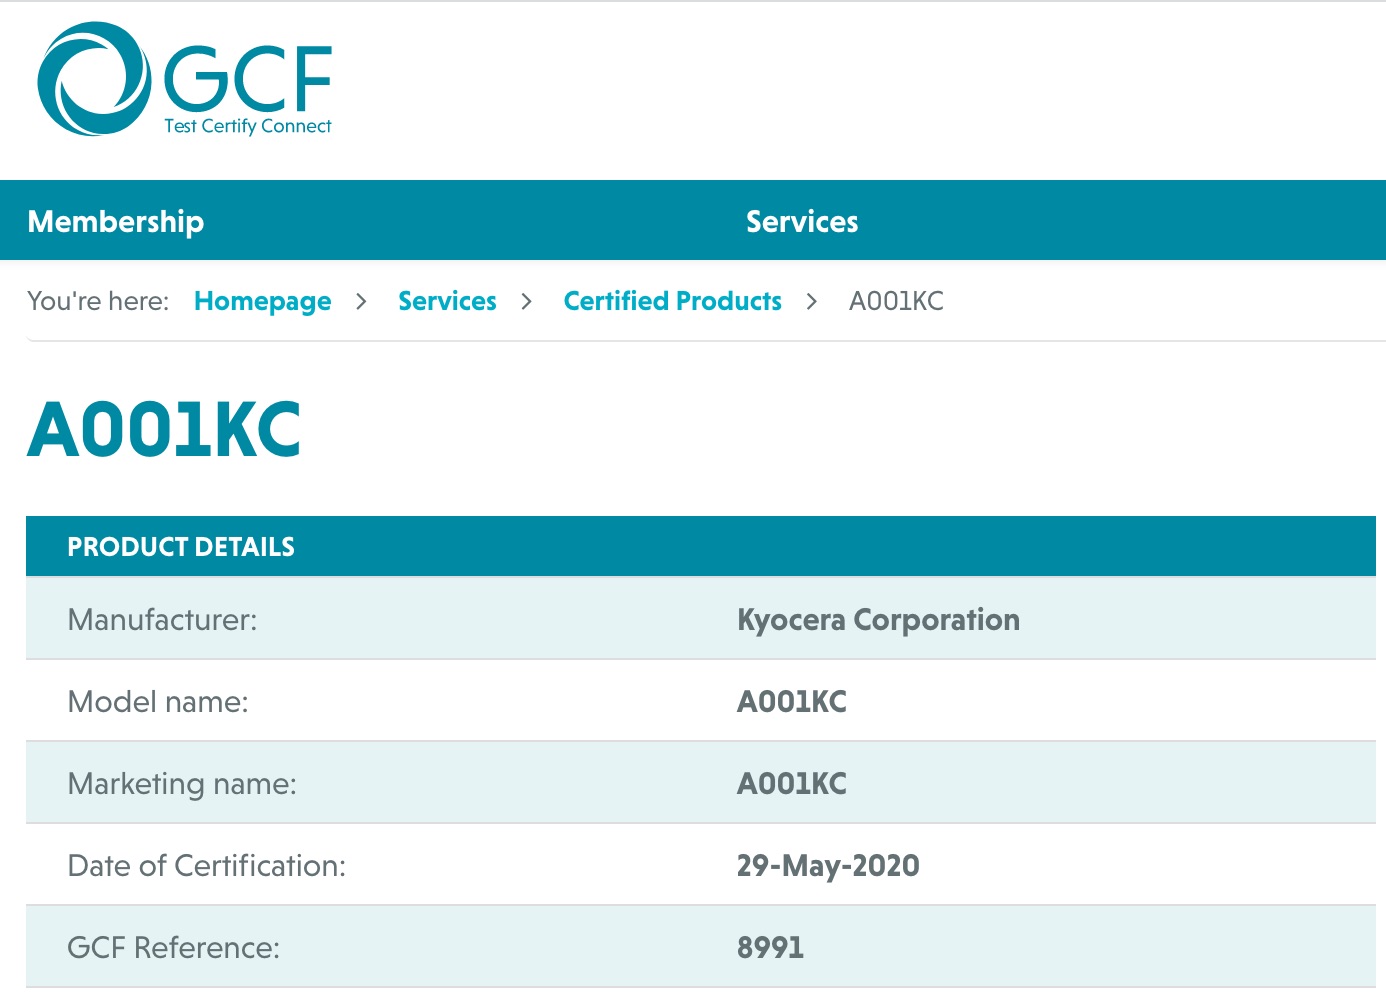Click the A001KC value beside Model name
Image resolution: width=1386 pixels, height=996 pixels.
point(791,702)
